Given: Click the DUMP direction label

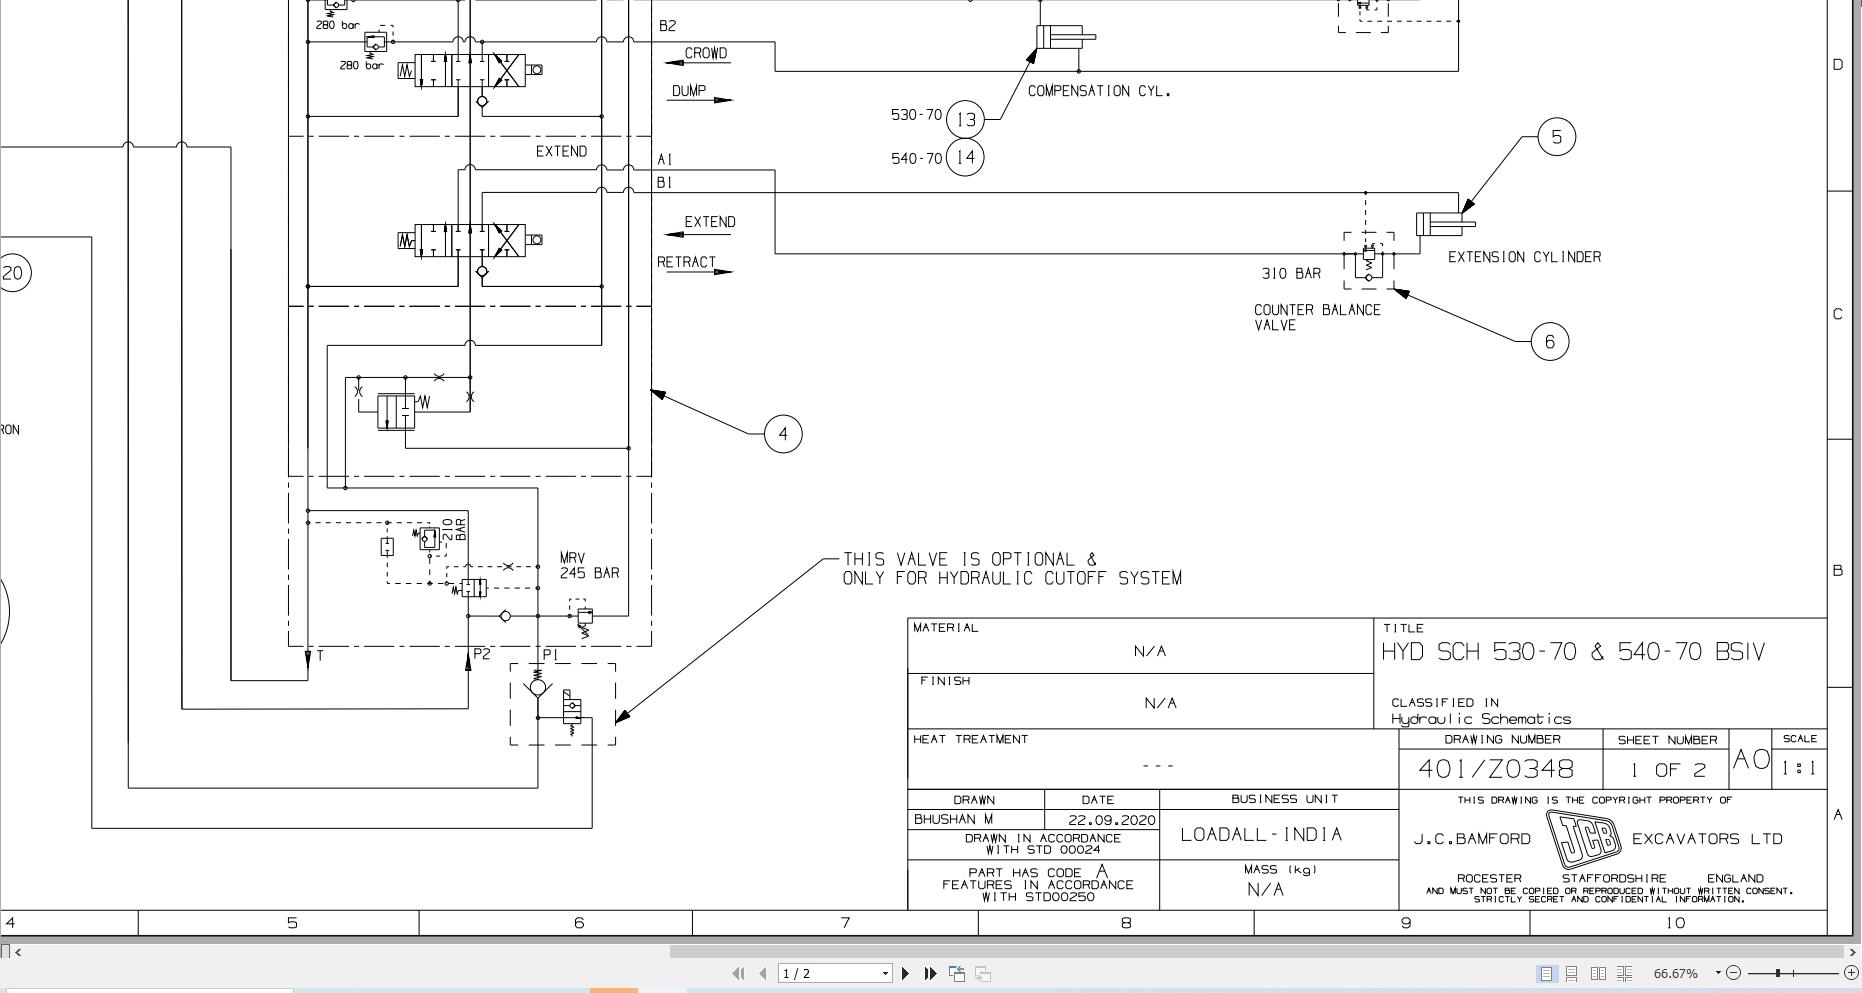Looking at the screenshot, I should (x=689, y=91).
